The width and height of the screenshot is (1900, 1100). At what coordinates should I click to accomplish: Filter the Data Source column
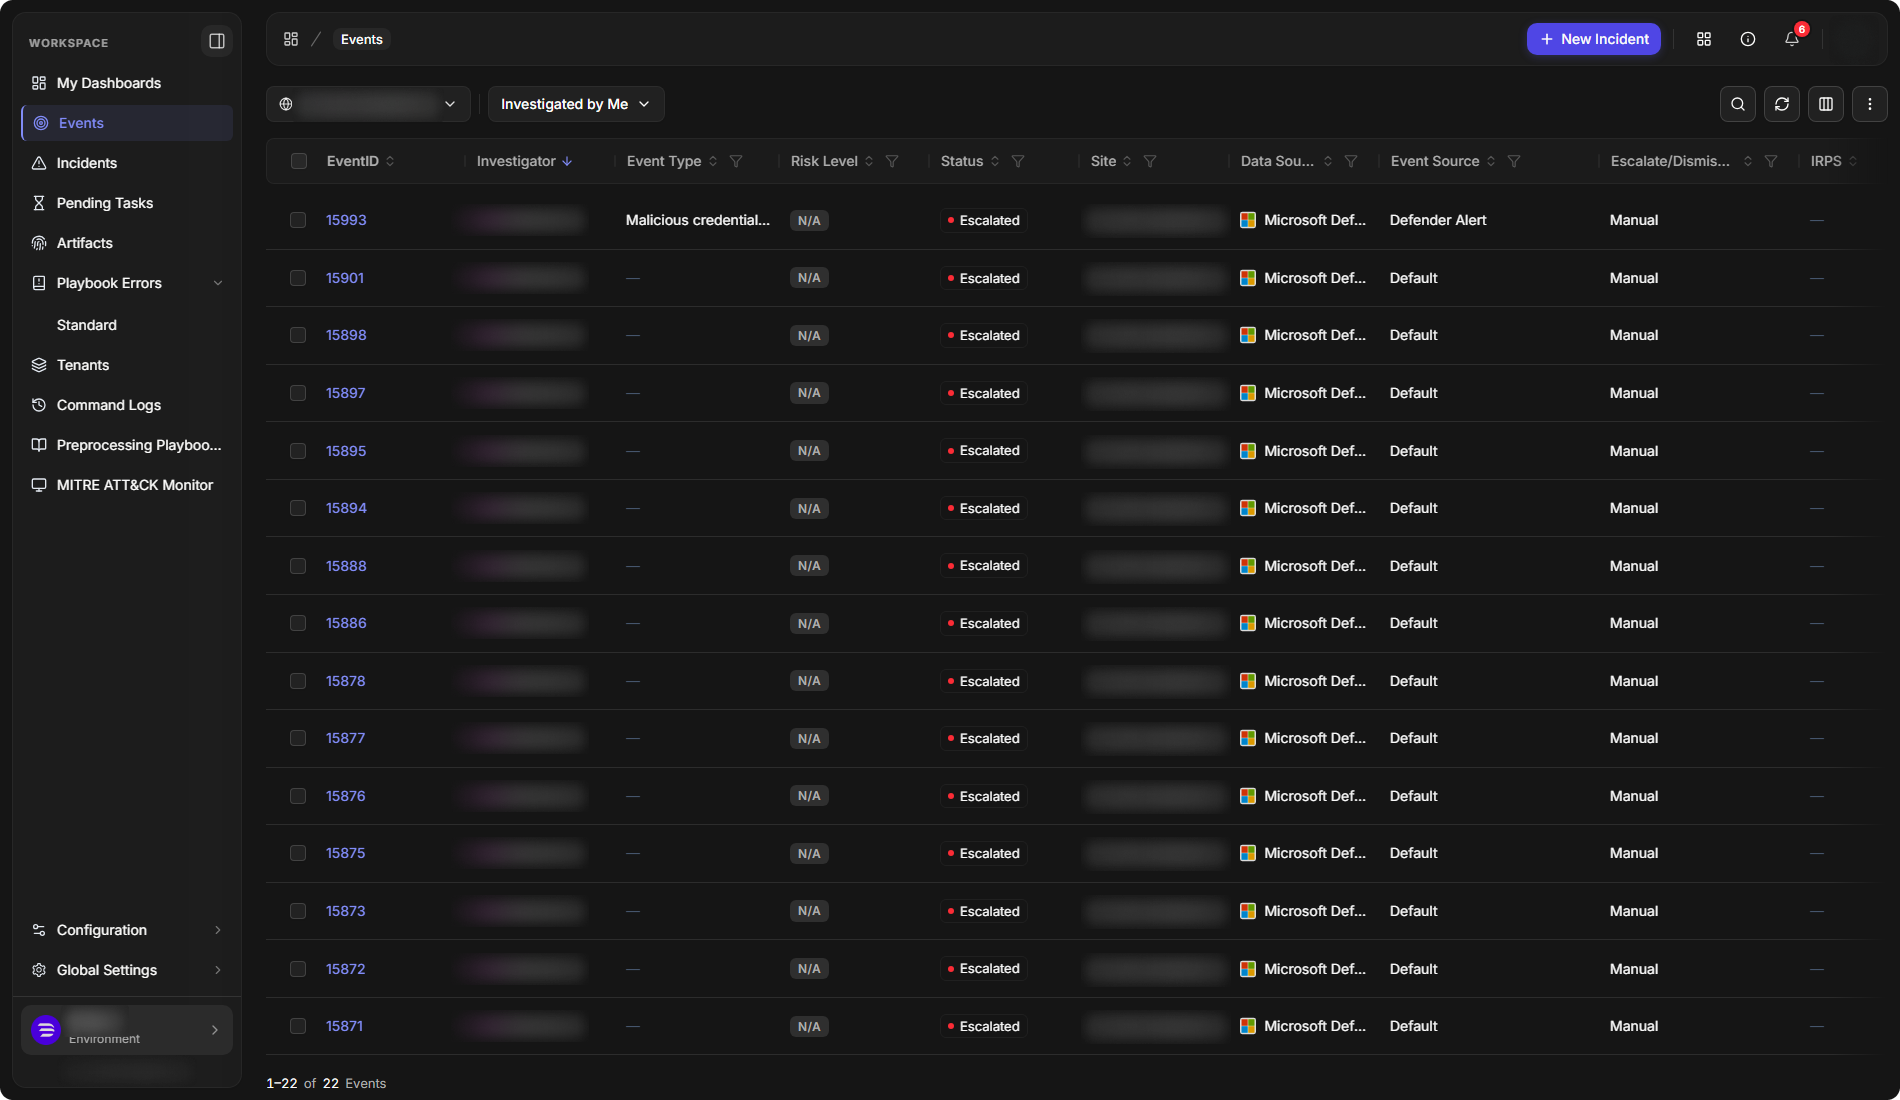click(1351, 161)
